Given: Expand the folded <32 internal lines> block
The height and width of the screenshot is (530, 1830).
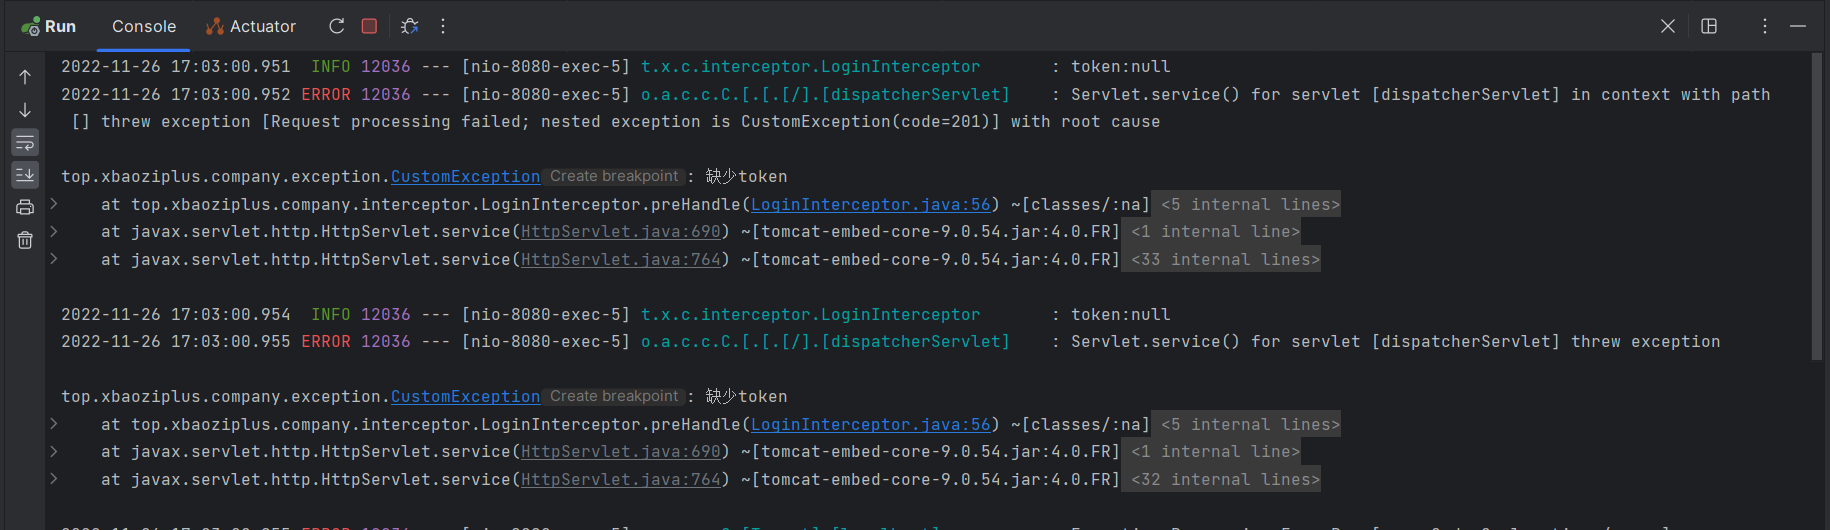Looking at the screenshot, I should pos(1225,480).
